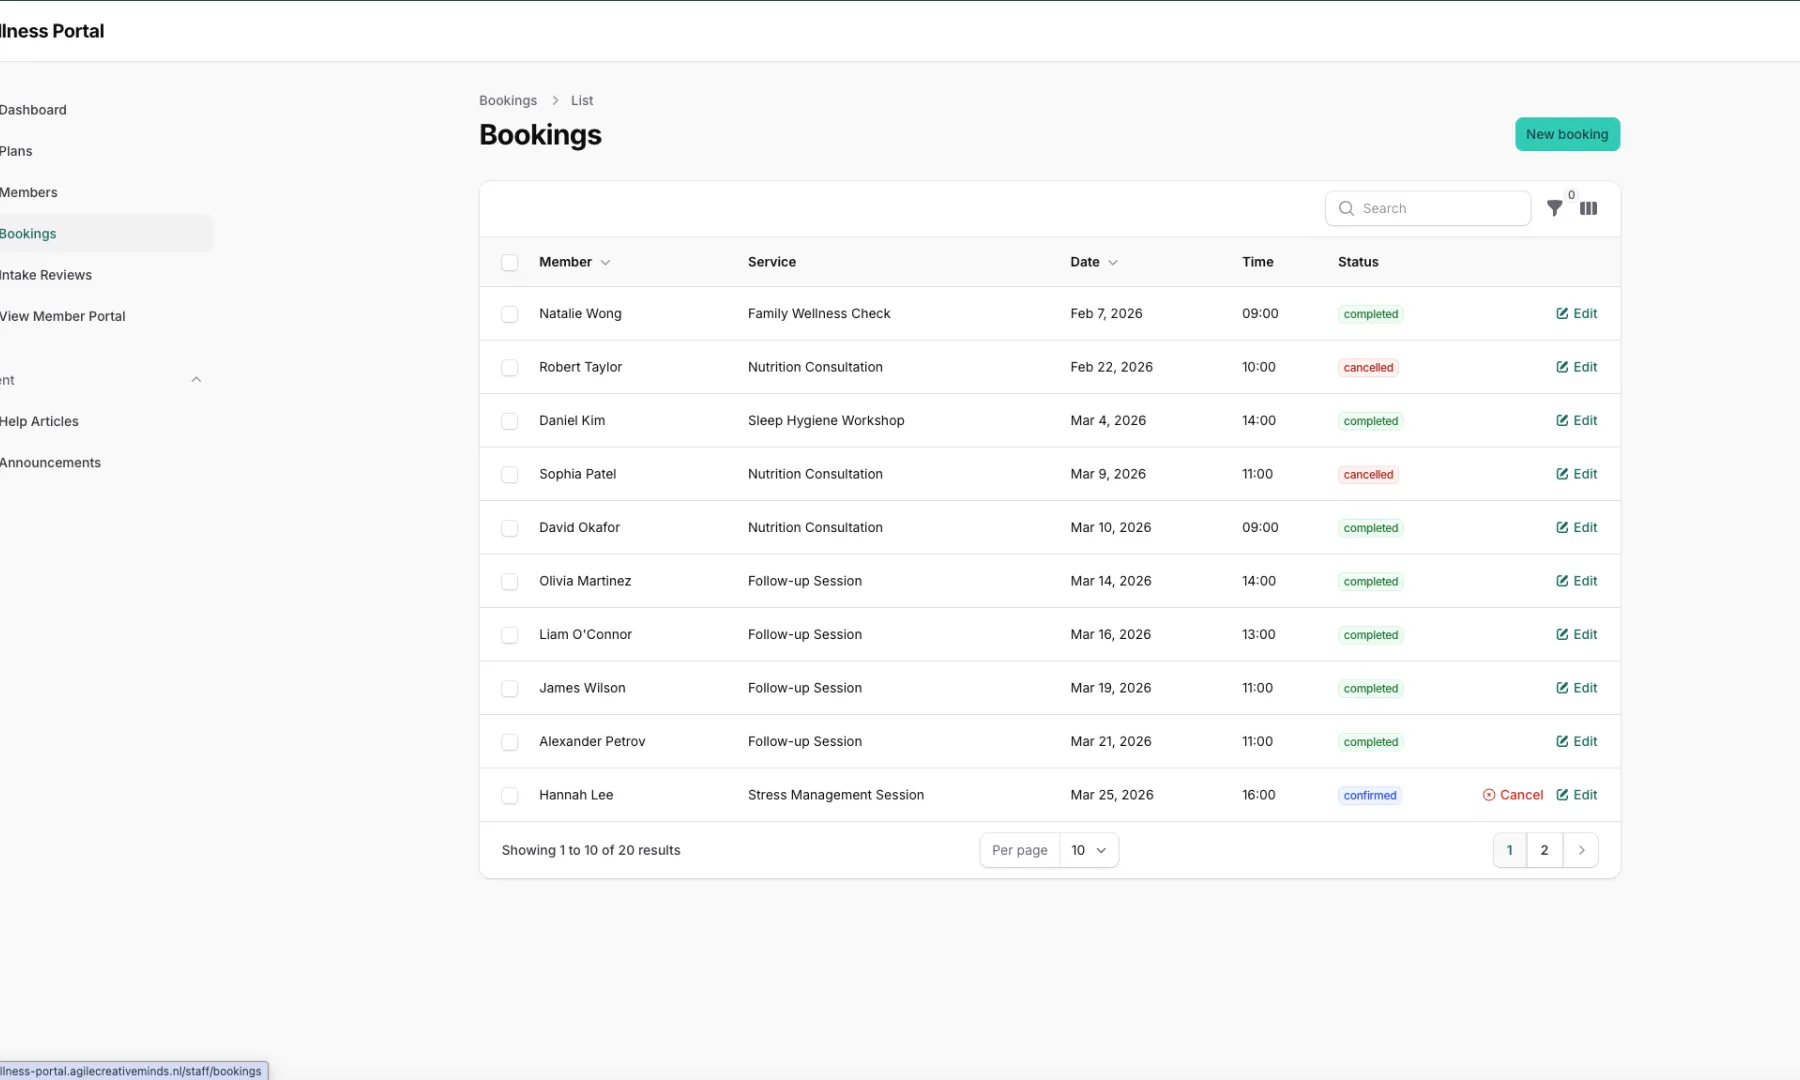Collapse the sidebar section with chevron
The image size is (1800, 1080).
(196, 379)
